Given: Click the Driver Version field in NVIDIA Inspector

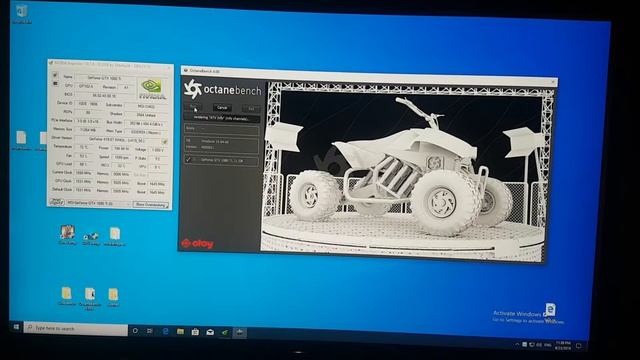Looking at the screenshot, I should pos(118,139).
